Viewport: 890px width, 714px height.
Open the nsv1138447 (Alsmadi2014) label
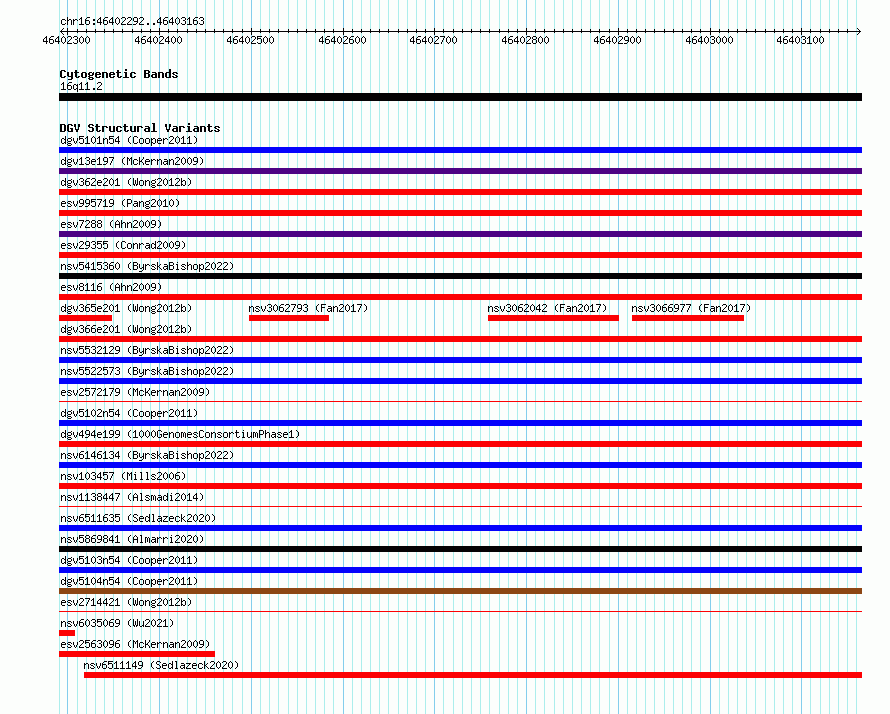(x=132, y=497)
